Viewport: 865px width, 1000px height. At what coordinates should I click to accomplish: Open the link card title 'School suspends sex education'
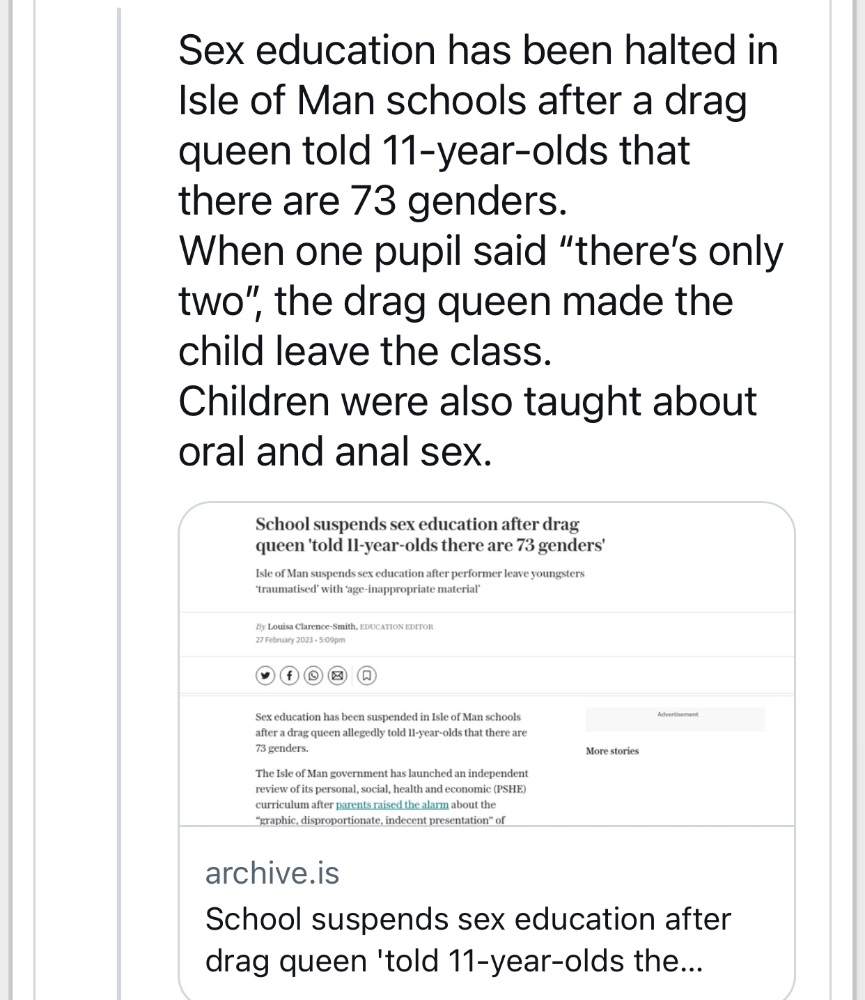(x=468, y=940)
